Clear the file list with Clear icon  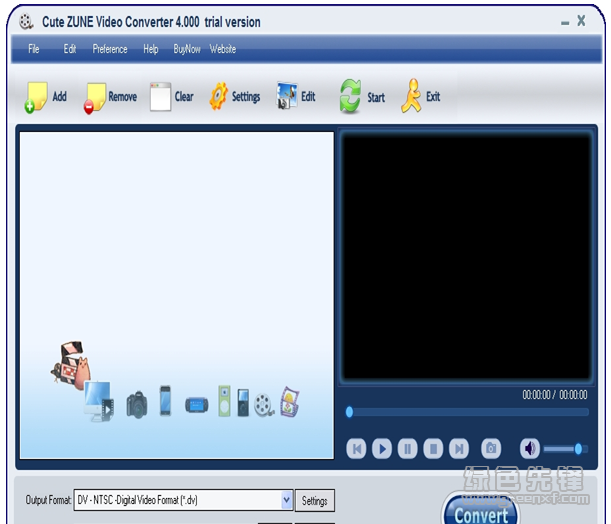point(160,97)
